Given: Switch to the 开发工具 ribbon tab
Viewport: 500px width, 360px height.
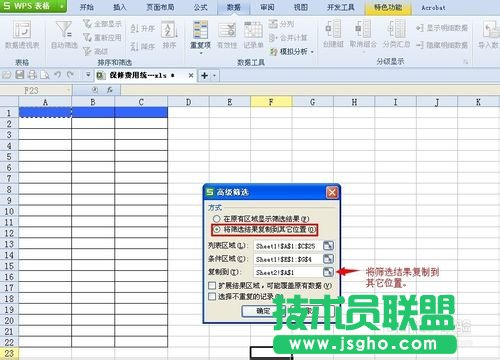Looking at the screenshot, I should click(x=340, y=7).
